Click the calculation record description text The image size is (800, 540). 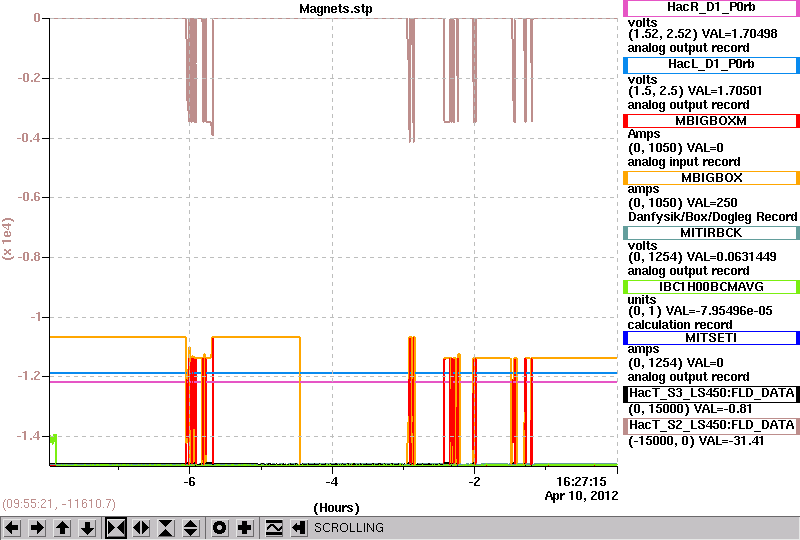pyautogui.click(x=680, y=325)
